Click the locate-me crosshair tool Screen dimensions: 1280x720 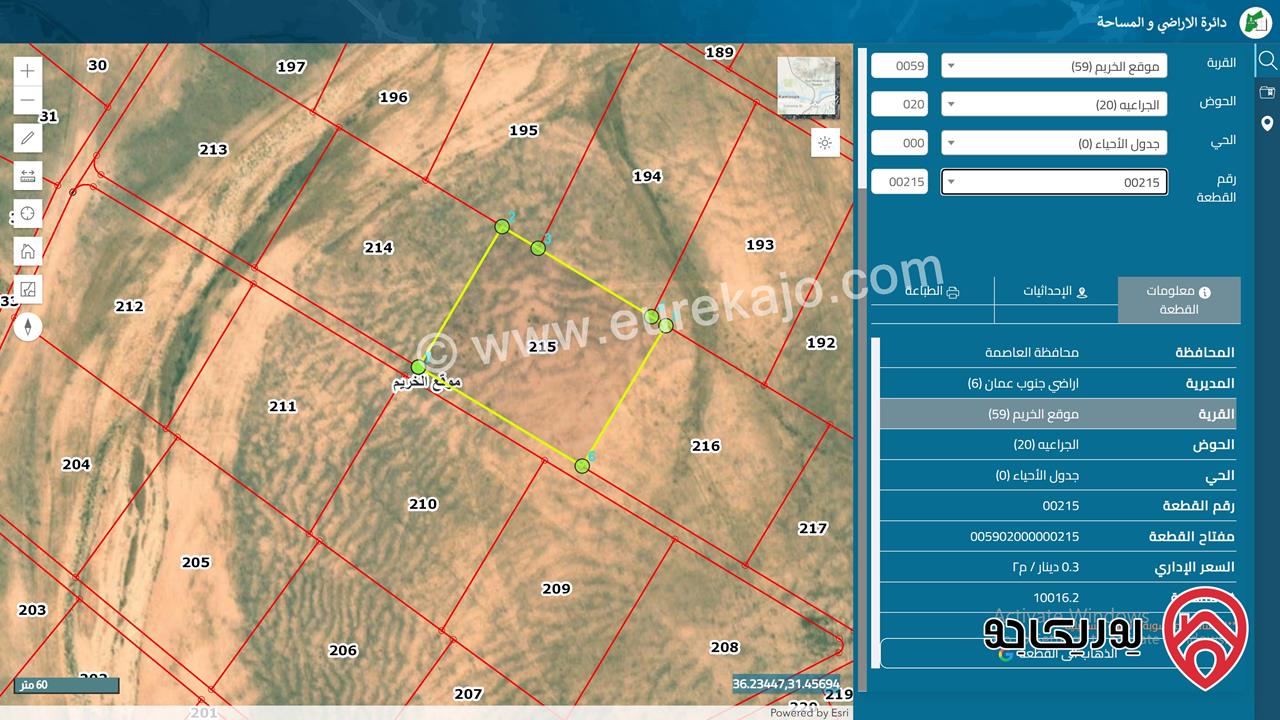pyautogui.click(x=28, y=214)
